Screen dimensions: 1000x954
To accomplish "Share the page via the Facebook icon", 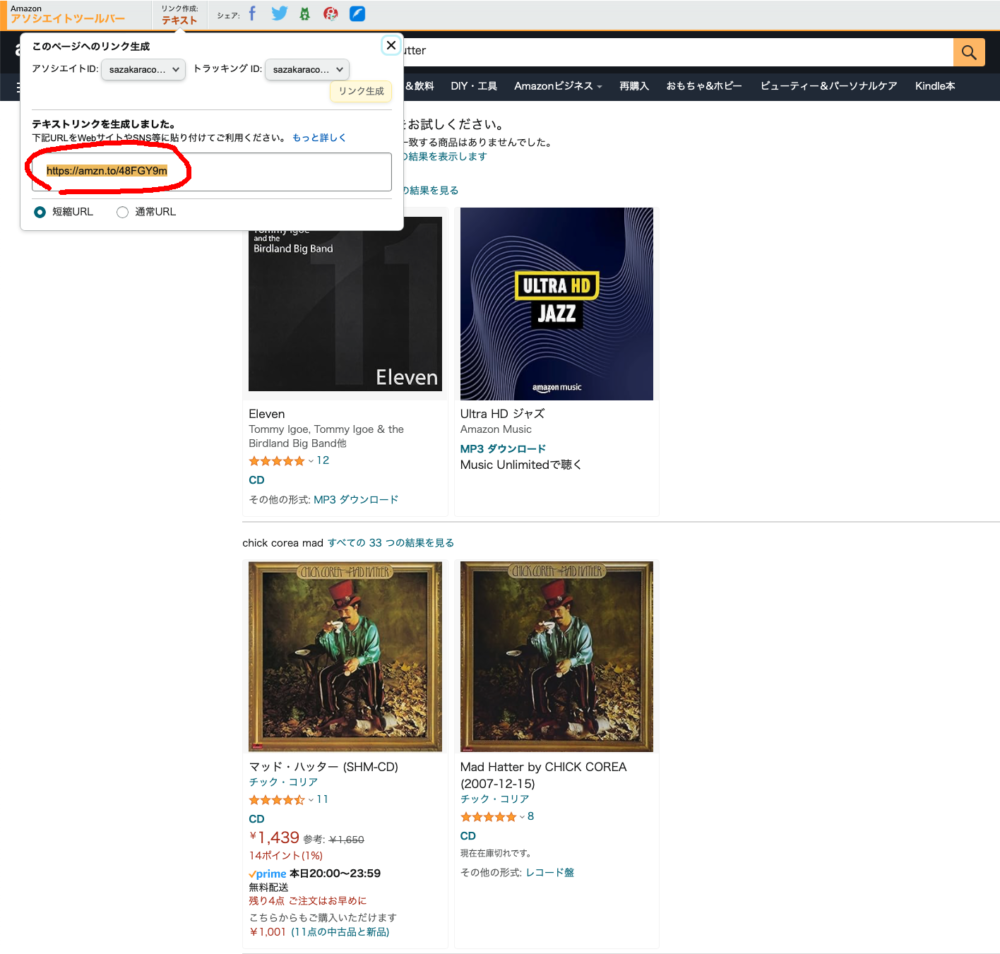I will 252,14.
